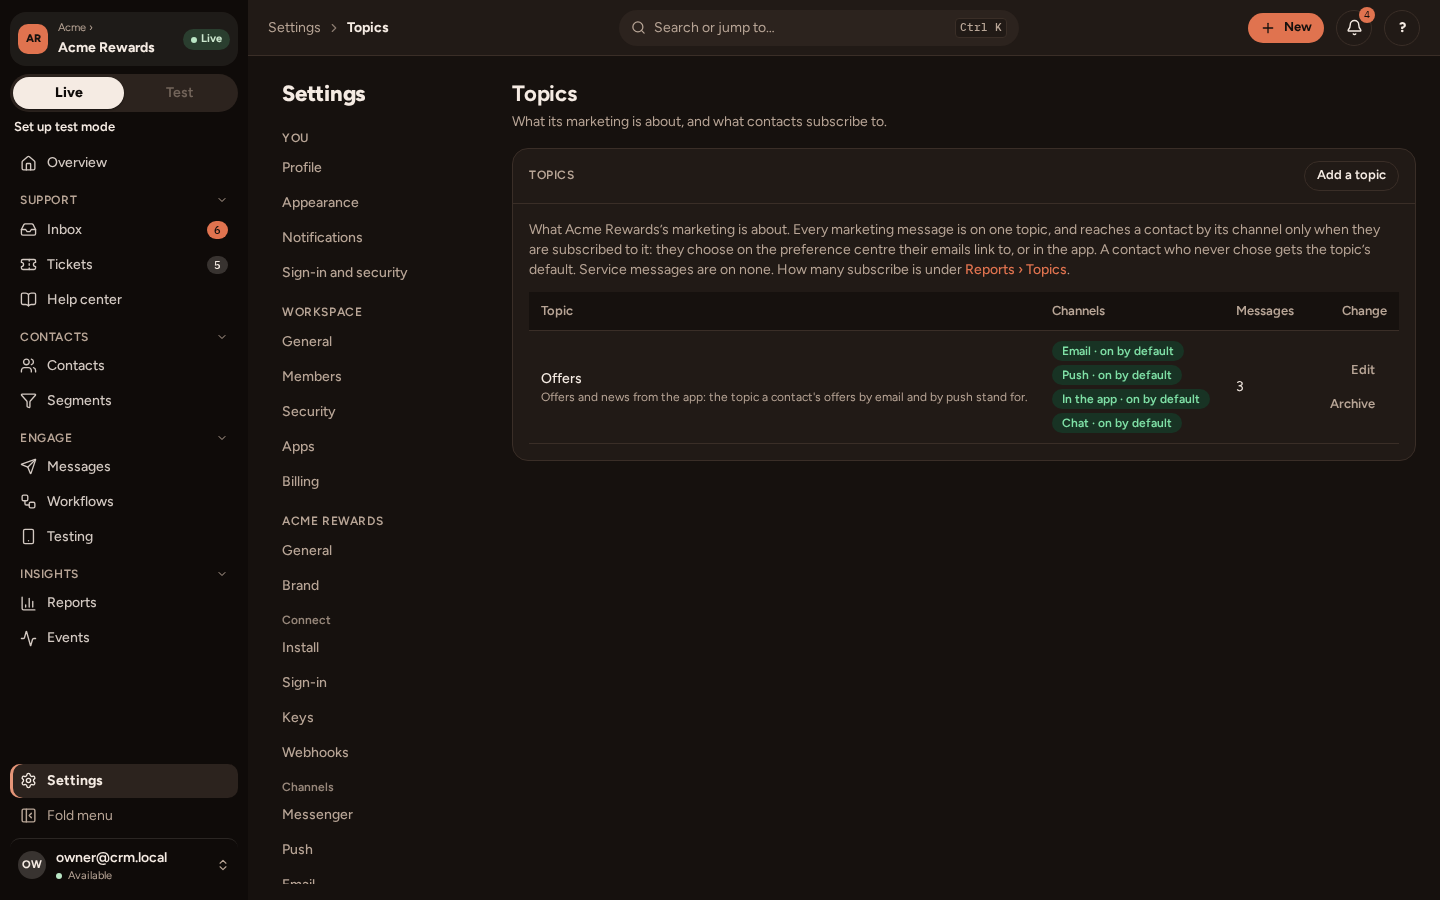Click Settings in the breadcrumb
Image resolution: width=1440 pixels, height=900 pixels.
pyautogui.click(x=294, y=28)
